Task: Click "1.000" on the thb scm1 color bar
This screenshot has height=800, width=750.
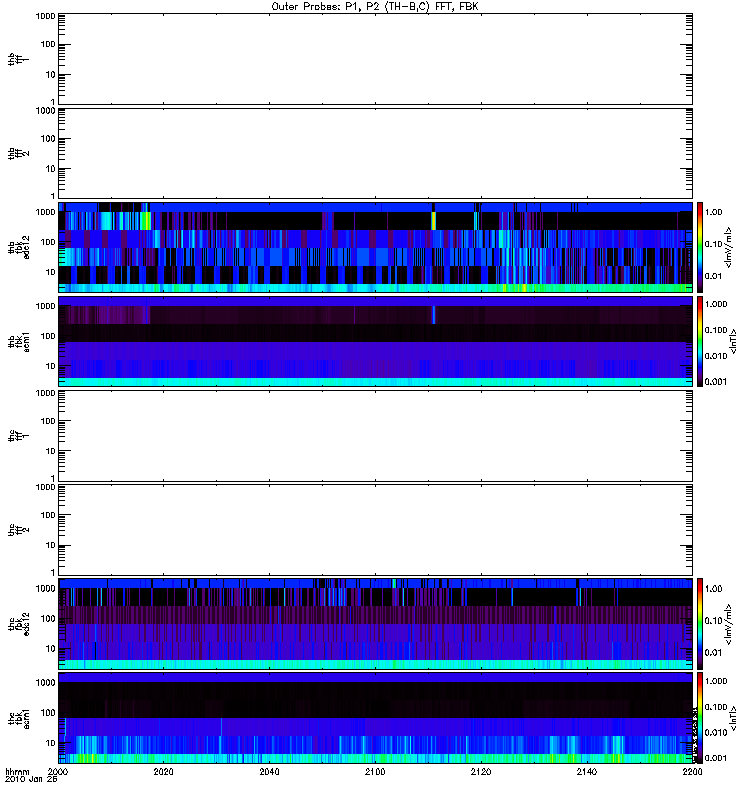Action: pos(716,304)
